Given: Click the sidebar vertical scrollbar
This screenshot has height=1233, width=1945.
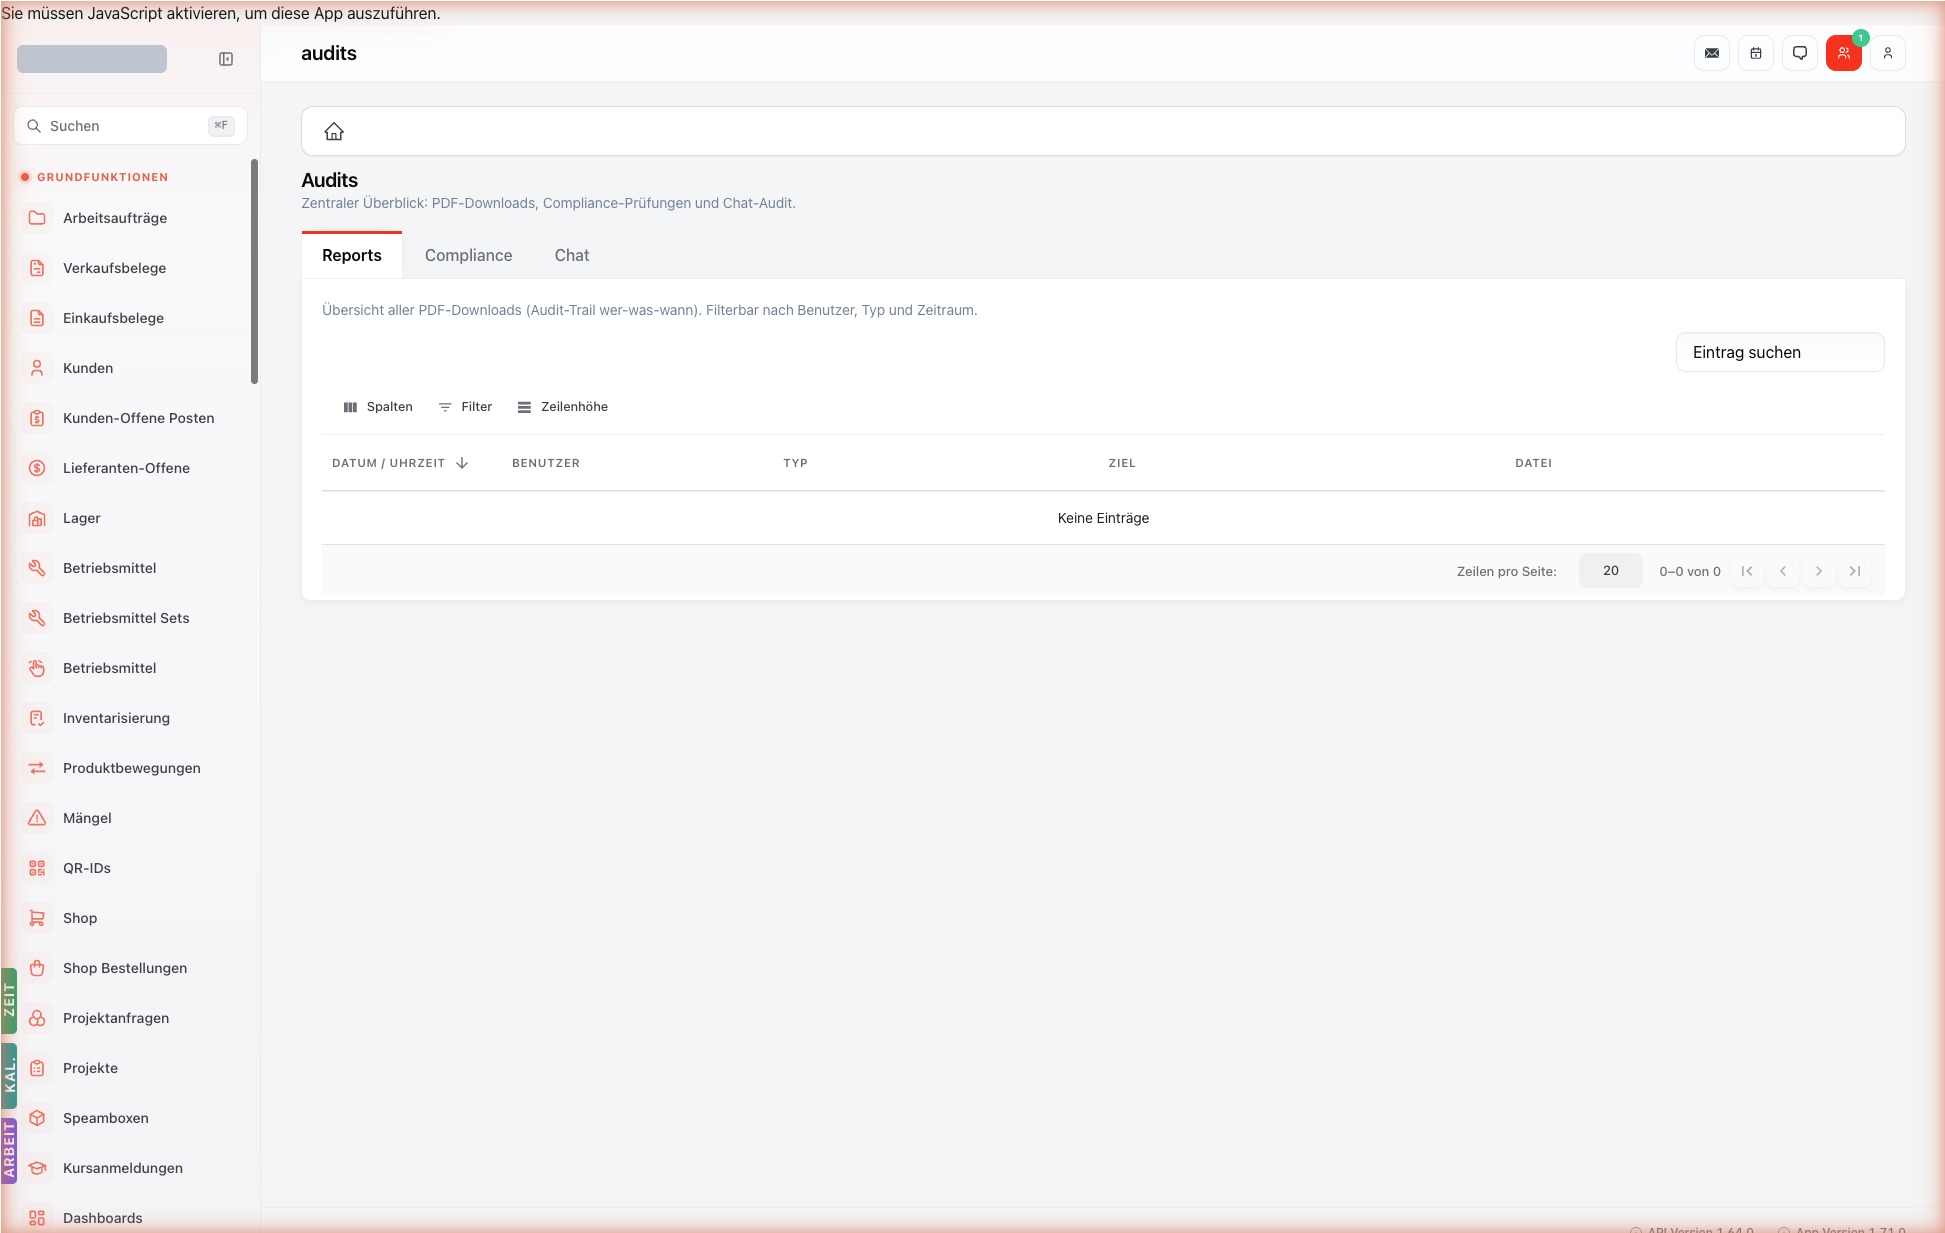Looking at the screenshot, I should coord(254,271).
